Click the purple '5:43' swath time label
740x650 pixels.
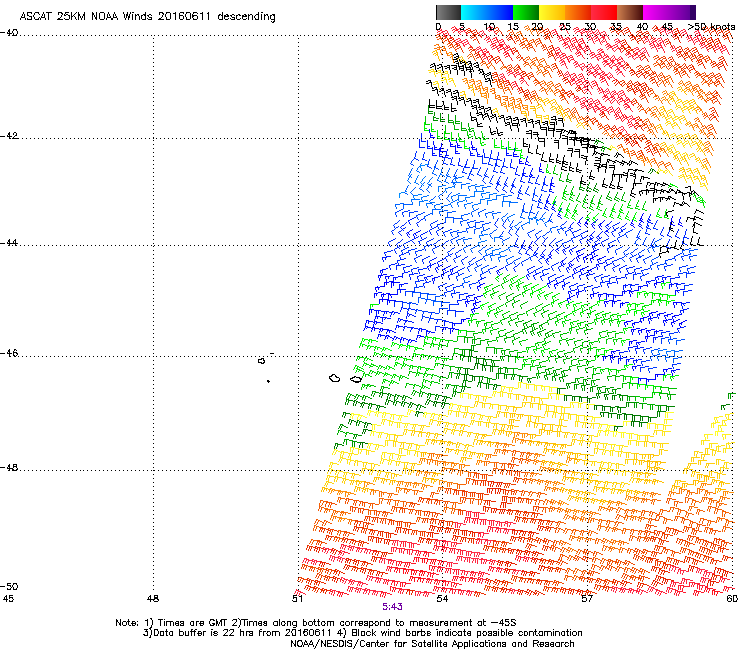pyautogui.click(x=392, y=607)
